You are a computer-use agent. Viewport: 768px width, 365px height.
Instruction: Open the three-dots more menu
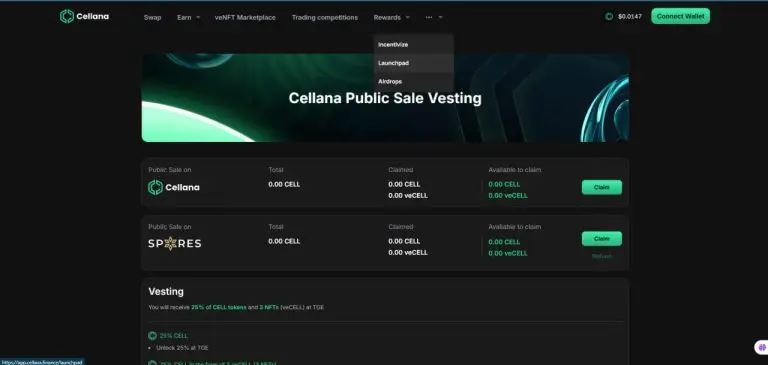click(434, 17)
